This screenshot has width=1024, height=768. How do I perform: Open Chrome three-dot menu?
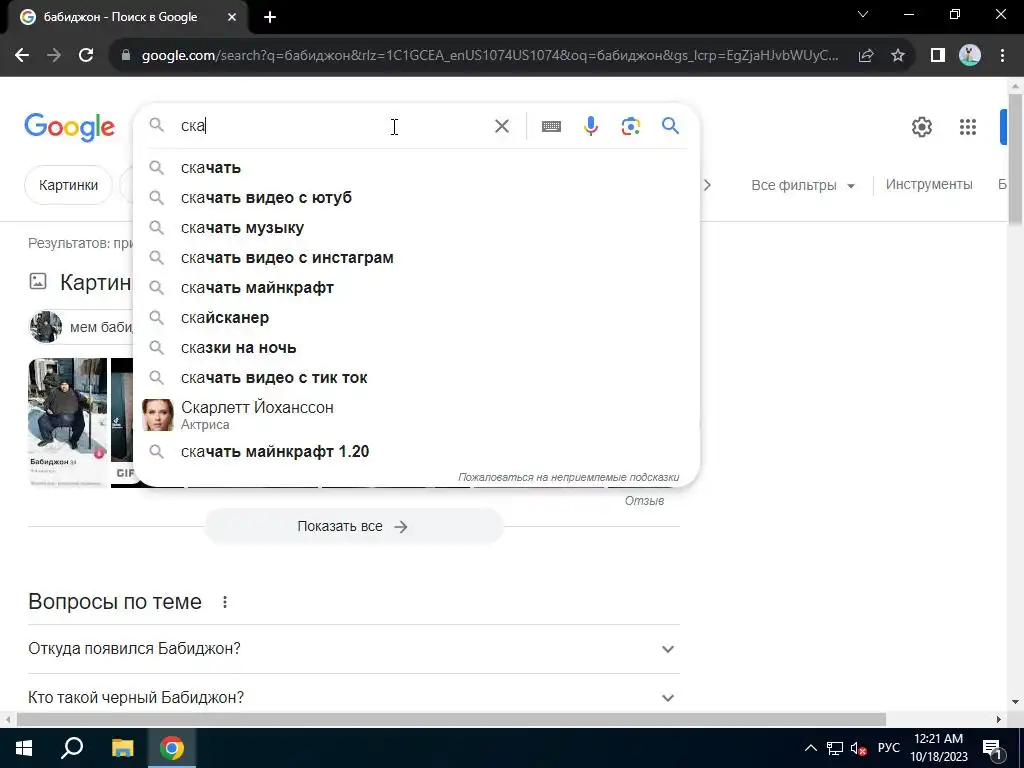tap(1002, 56)
